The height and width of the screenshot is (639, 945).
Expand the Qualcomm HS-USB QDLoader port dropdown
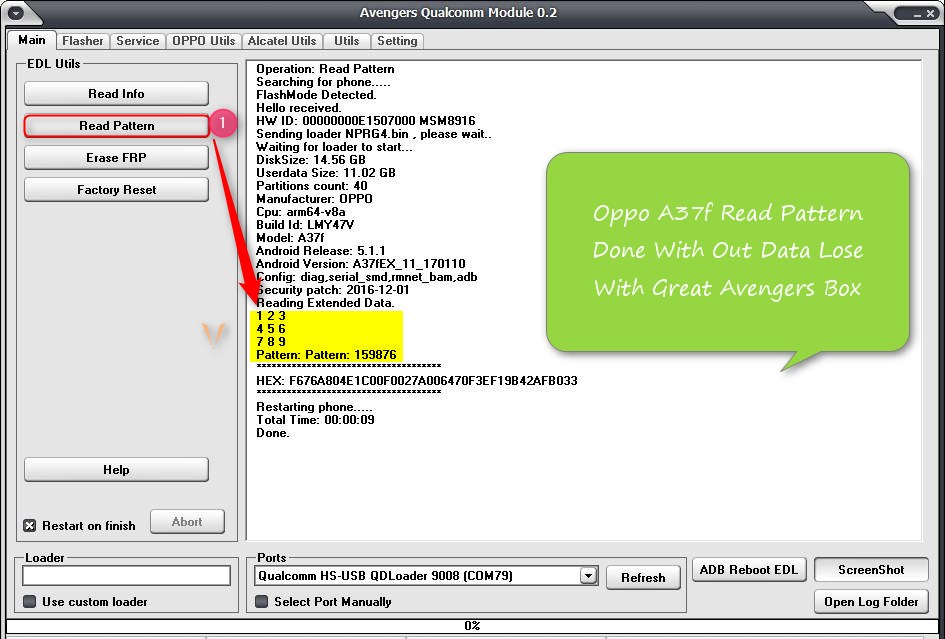pyautogui.click(x=588, y=576)
